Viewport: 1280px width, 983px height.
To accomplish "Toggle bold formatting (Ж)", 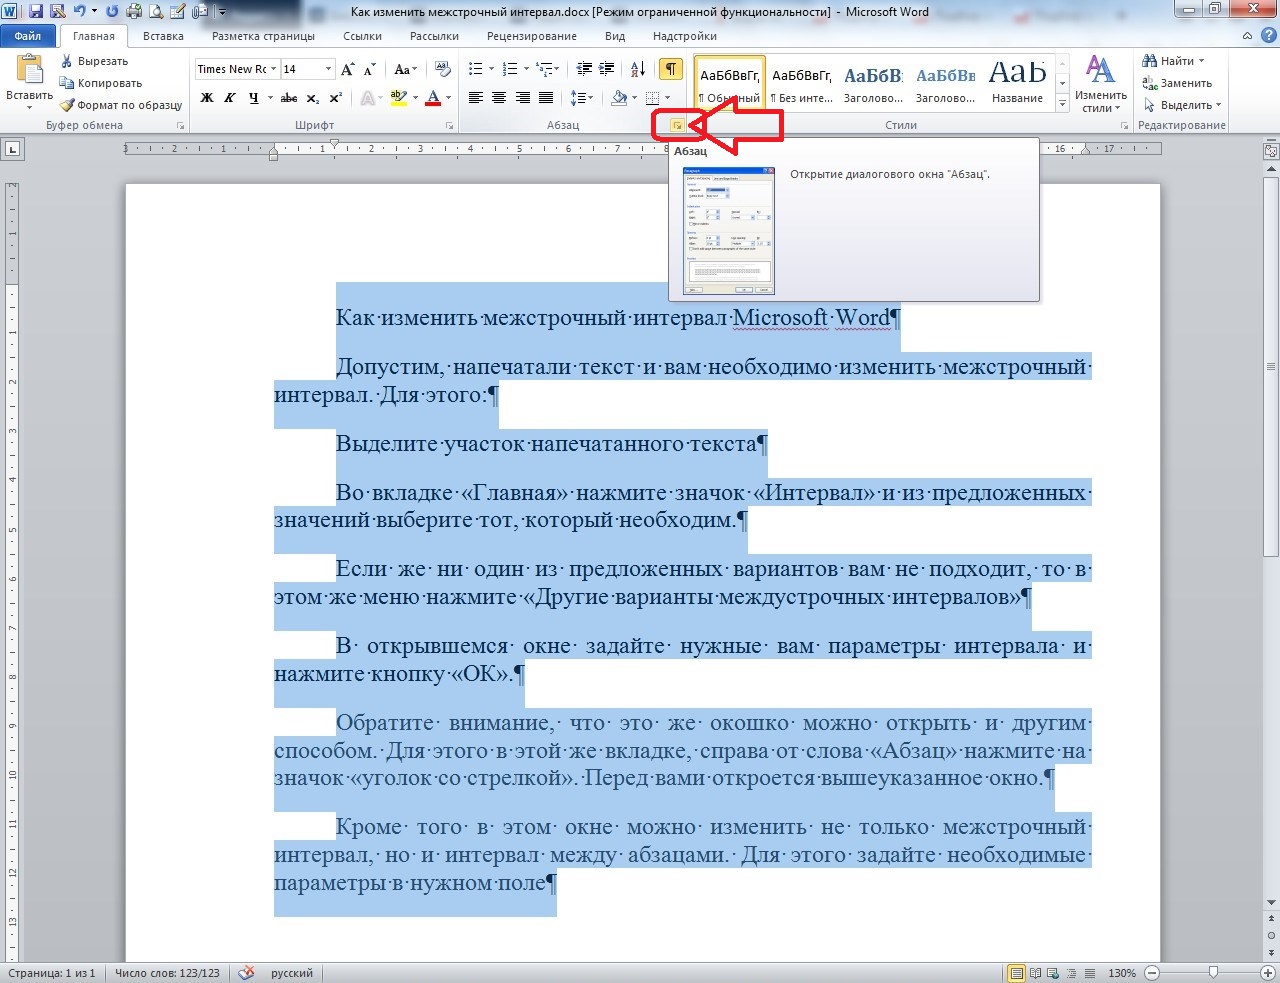I will 207,98.
